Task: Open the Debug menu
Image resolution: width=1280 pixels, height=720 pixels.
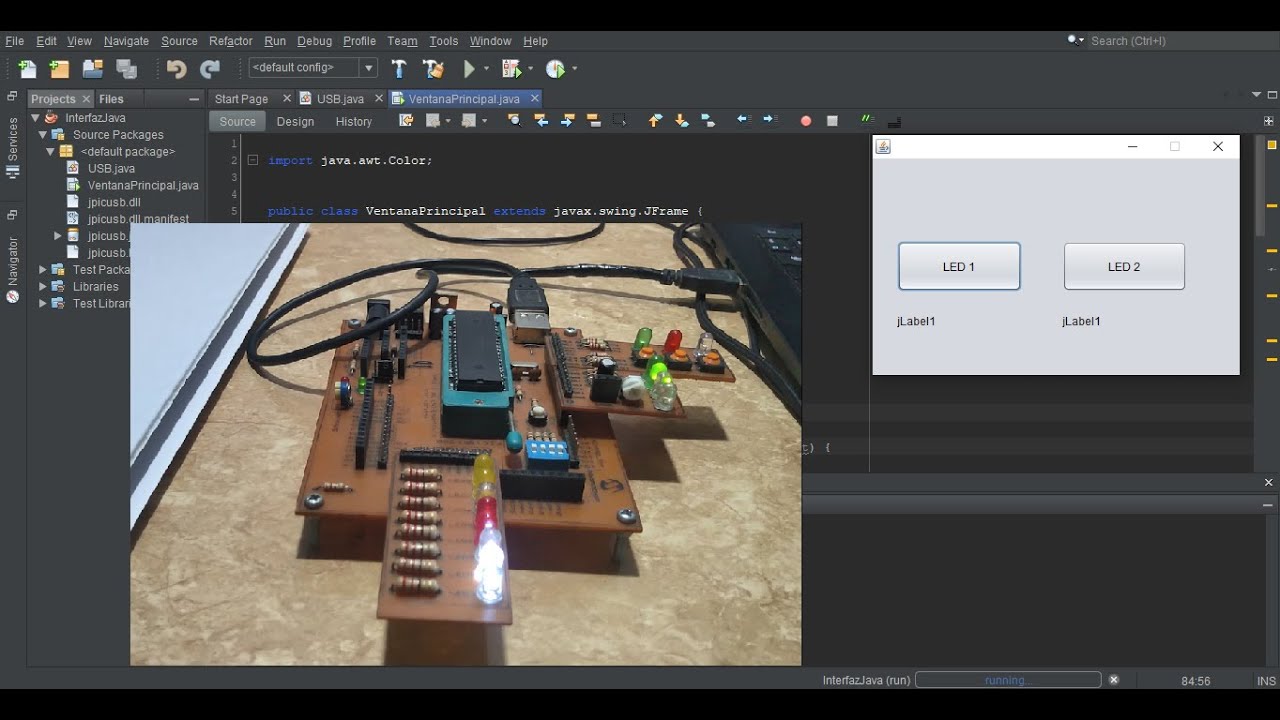Action: [314, 41]
